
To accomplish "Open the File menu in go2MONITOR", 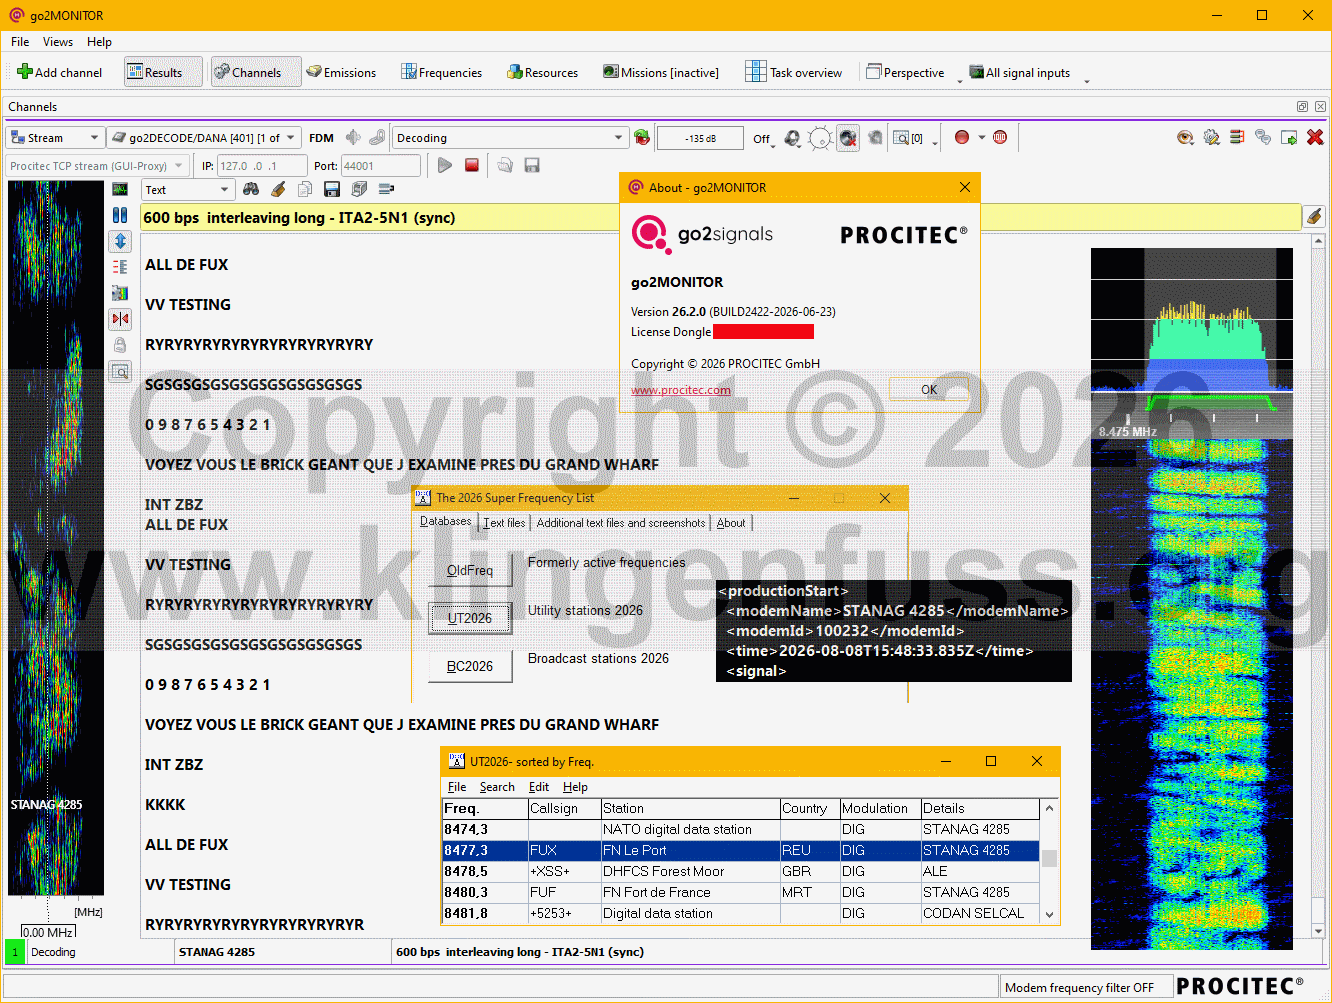I will tap(20, 42).
